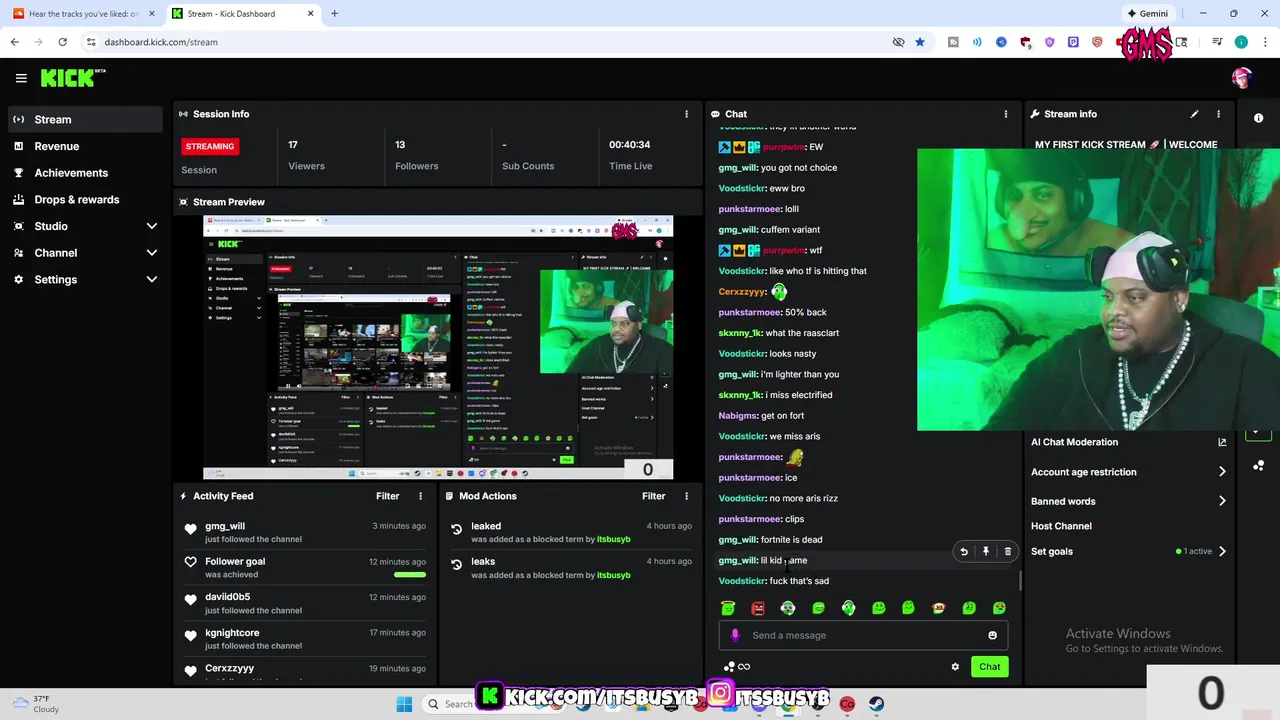
Task: Click gmg_will username in Activity Feed
Action: (x=225, y=526)
